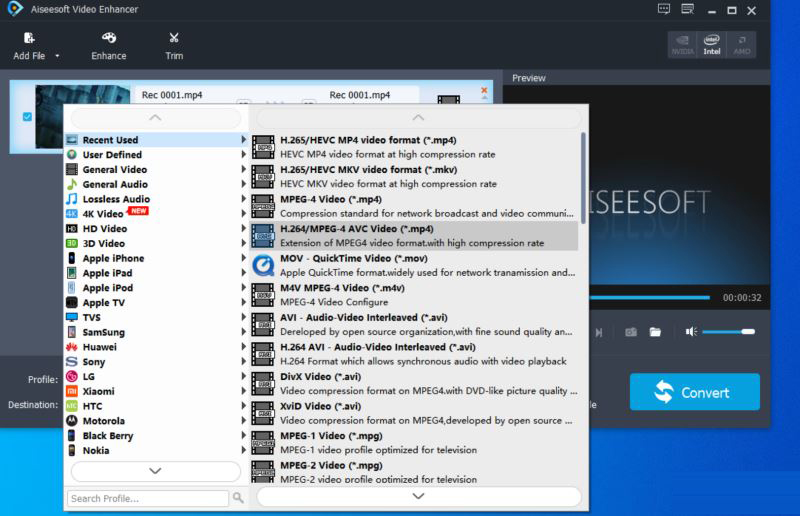
Task: Click the Sony logo icon
Action: click(72, 362)
